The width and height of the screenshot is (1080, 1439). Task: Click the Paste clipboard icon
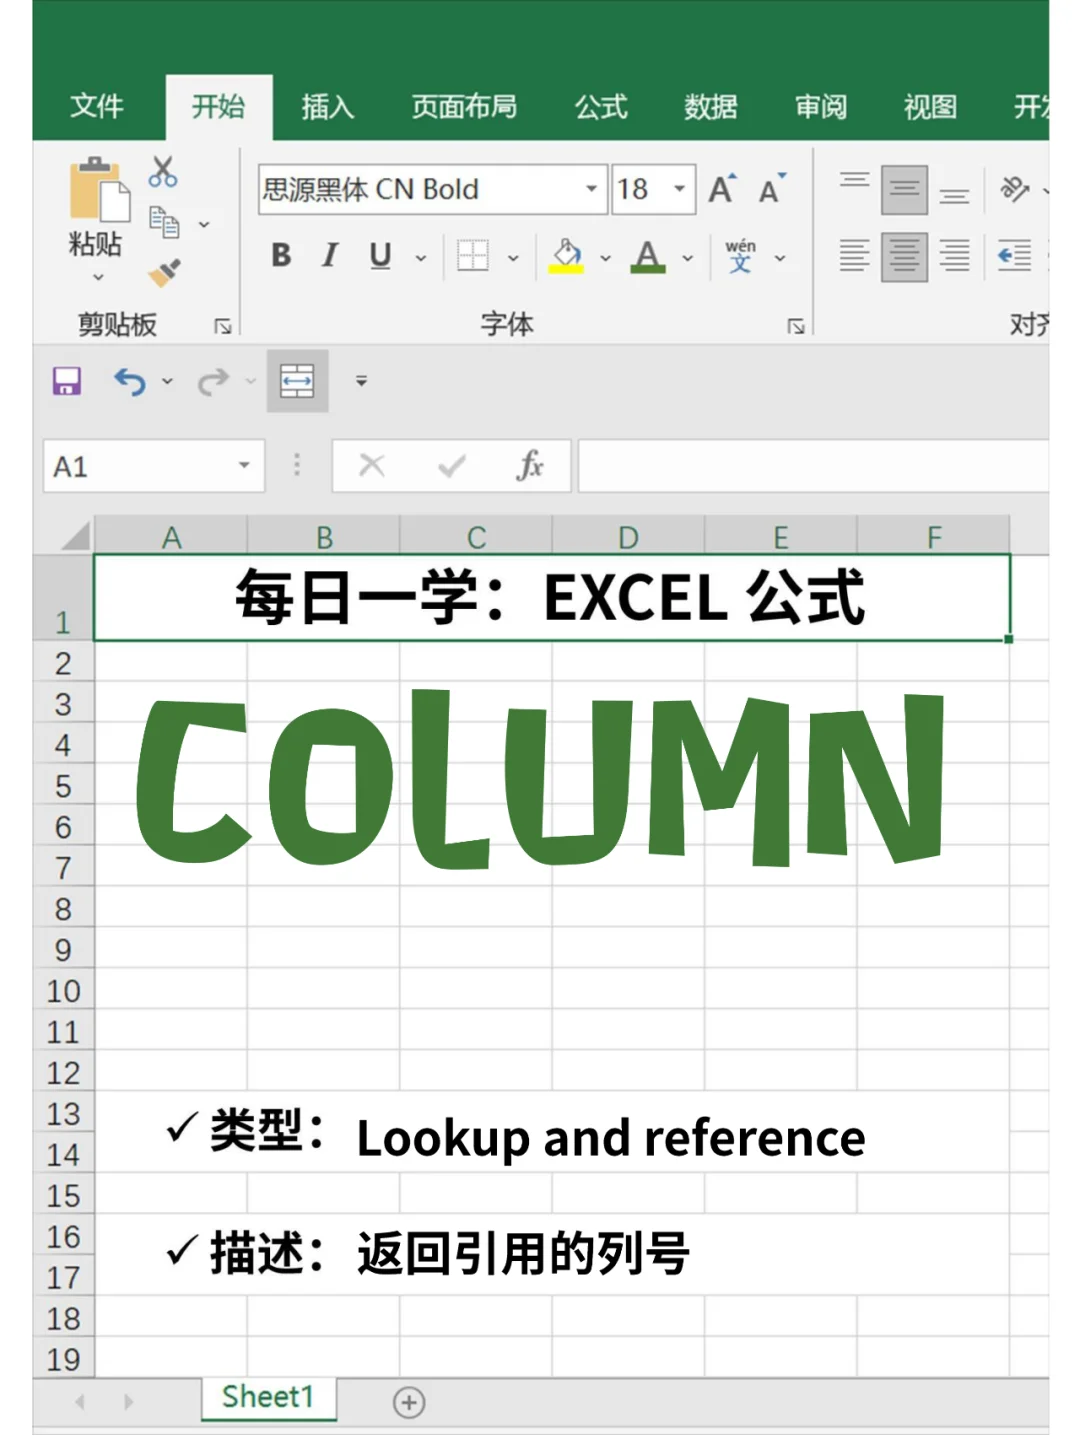98,188
